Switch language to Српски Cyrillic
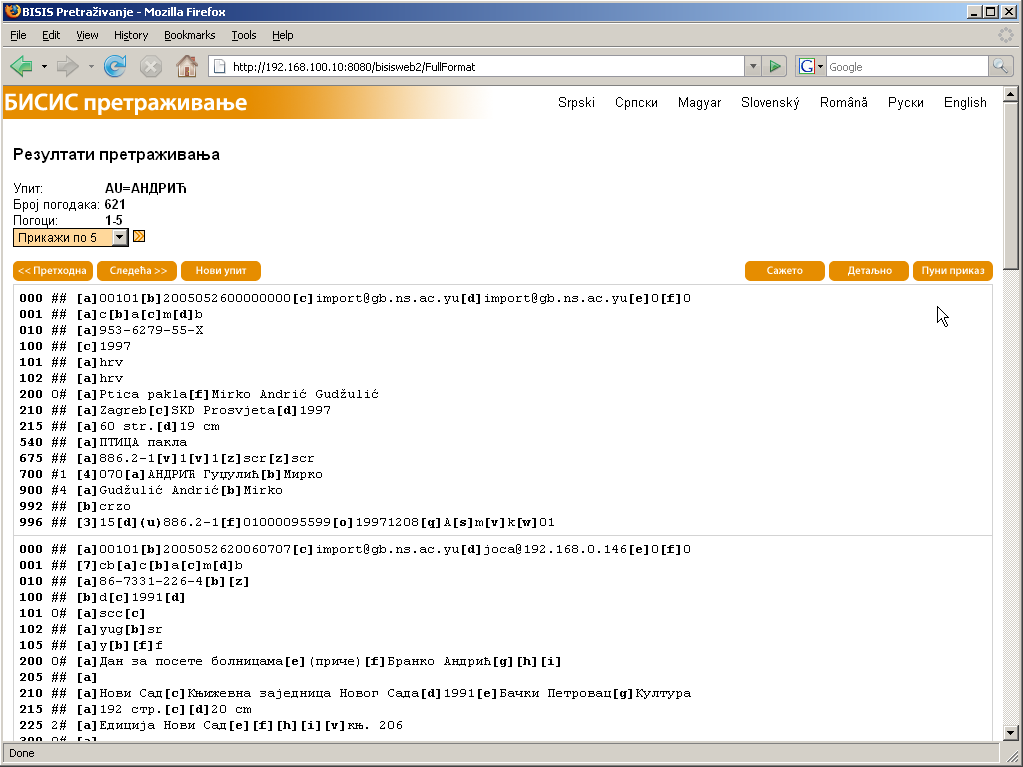This screenshot has width=1023, height=767. [x=636, y=102]
